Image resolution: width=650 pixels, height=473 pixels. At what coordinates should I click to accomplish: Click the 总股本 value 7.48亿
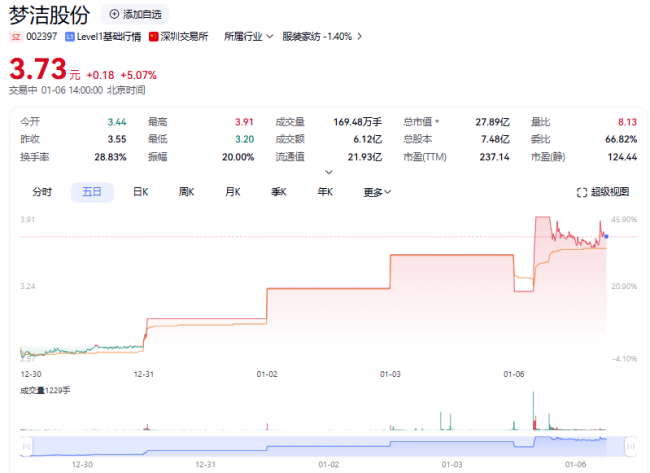(x=495, y=139)
